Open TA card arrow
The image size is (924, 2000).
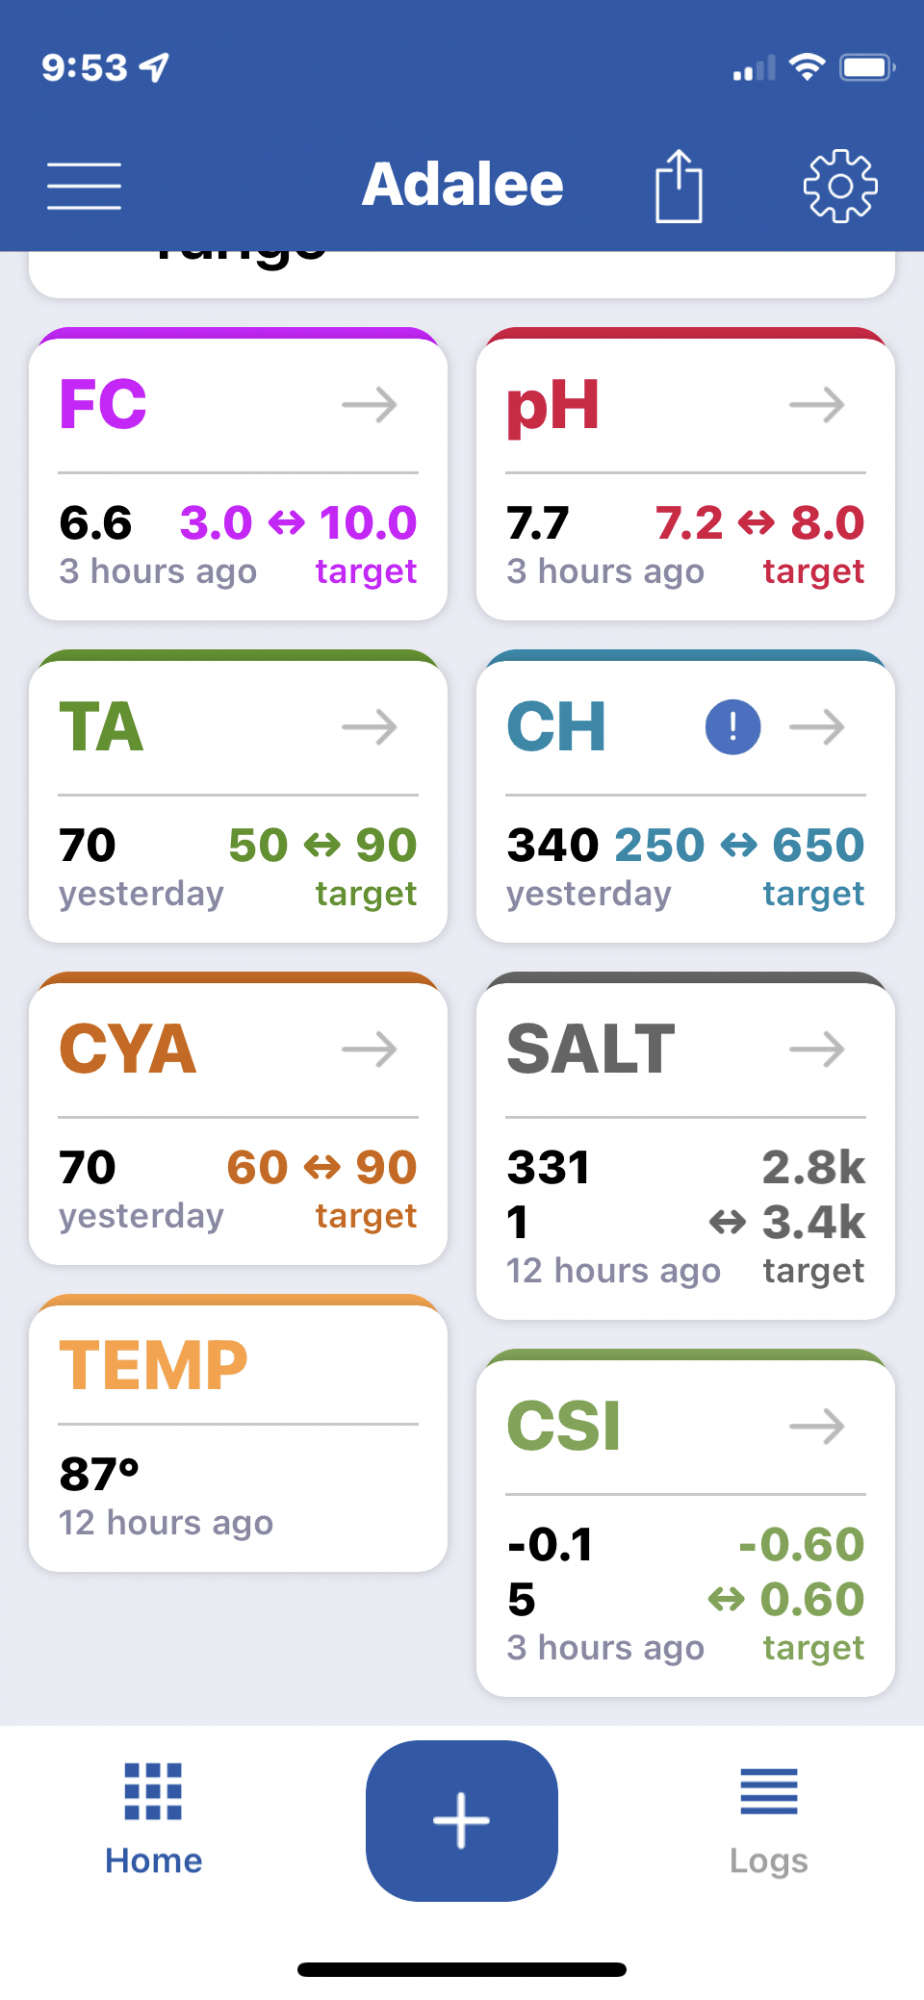(x=370, y=727)
